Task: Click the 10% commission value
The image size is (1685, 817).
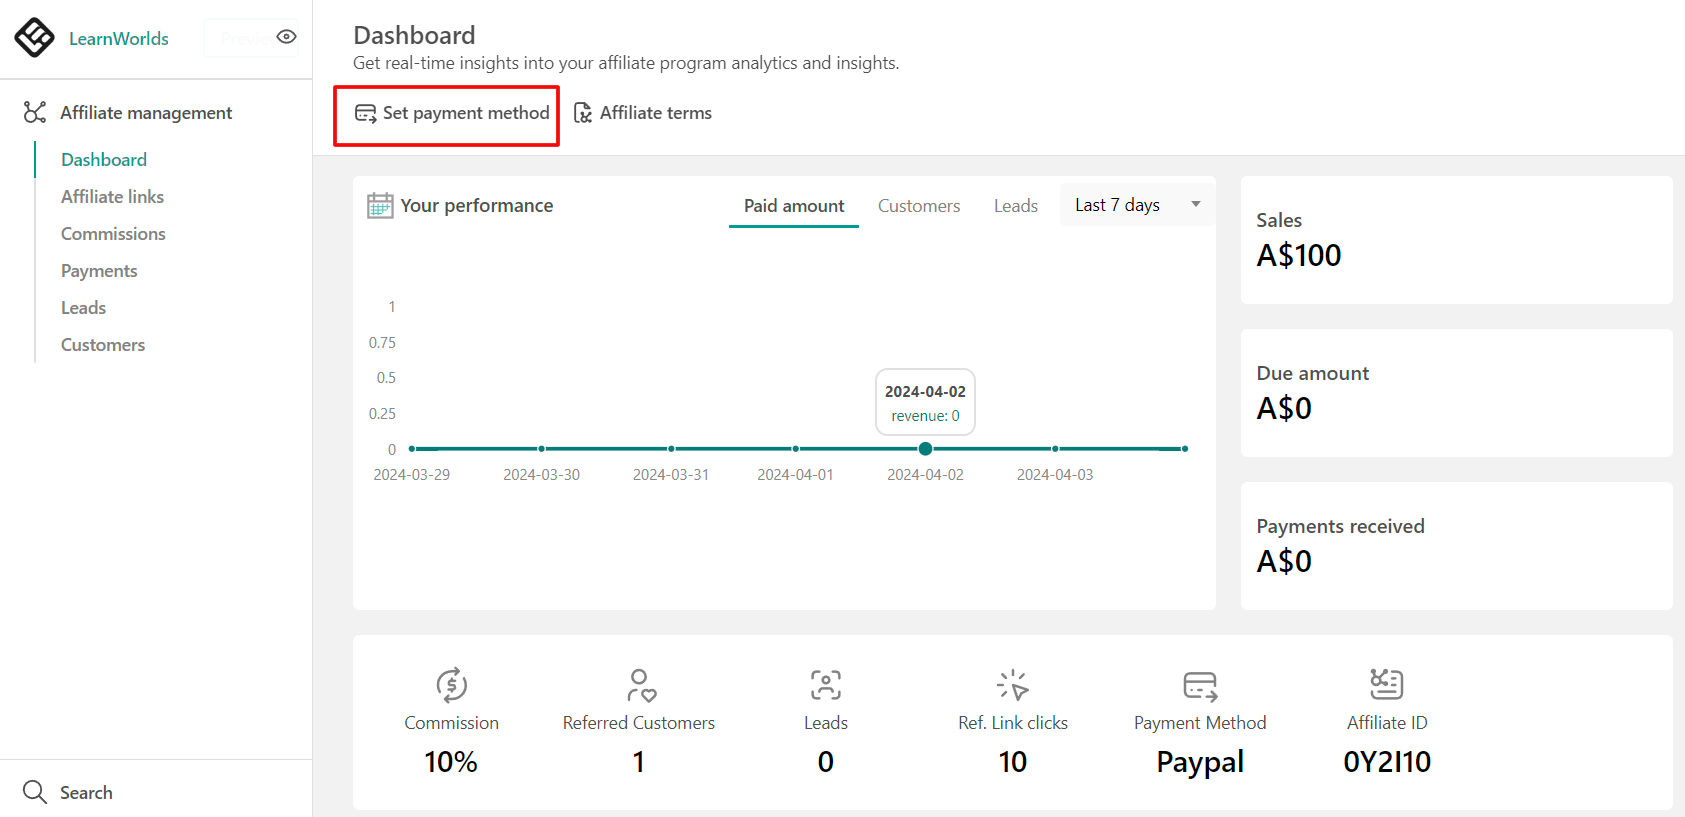Action: click(451, 762)
